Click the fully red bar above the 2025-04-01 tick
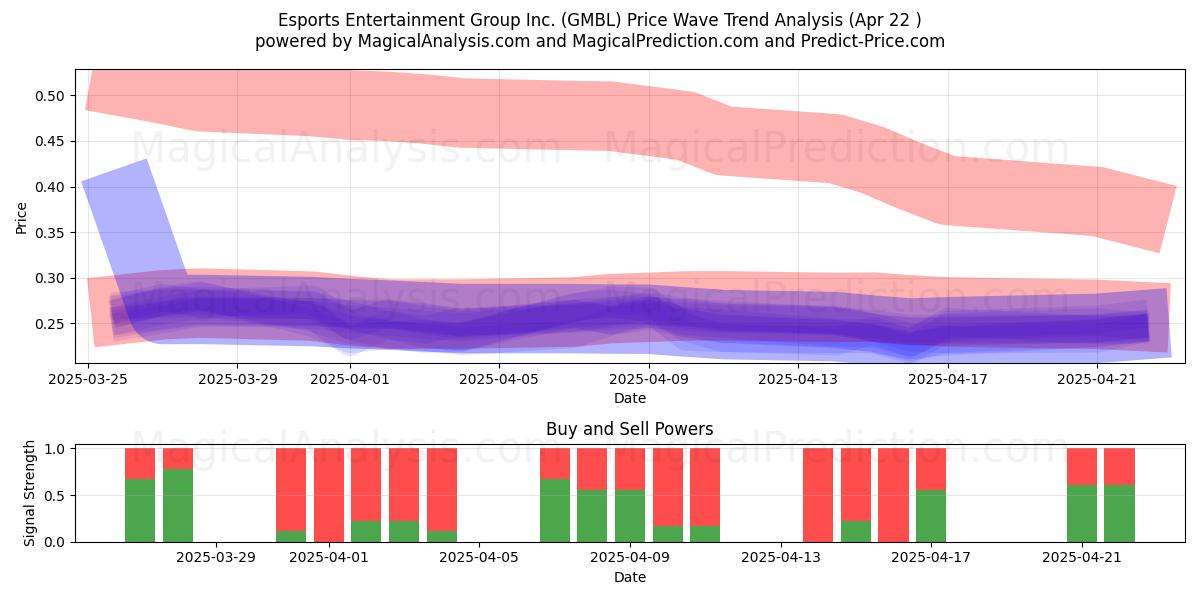The image size is (1200, 600). [x=329, y=495]
